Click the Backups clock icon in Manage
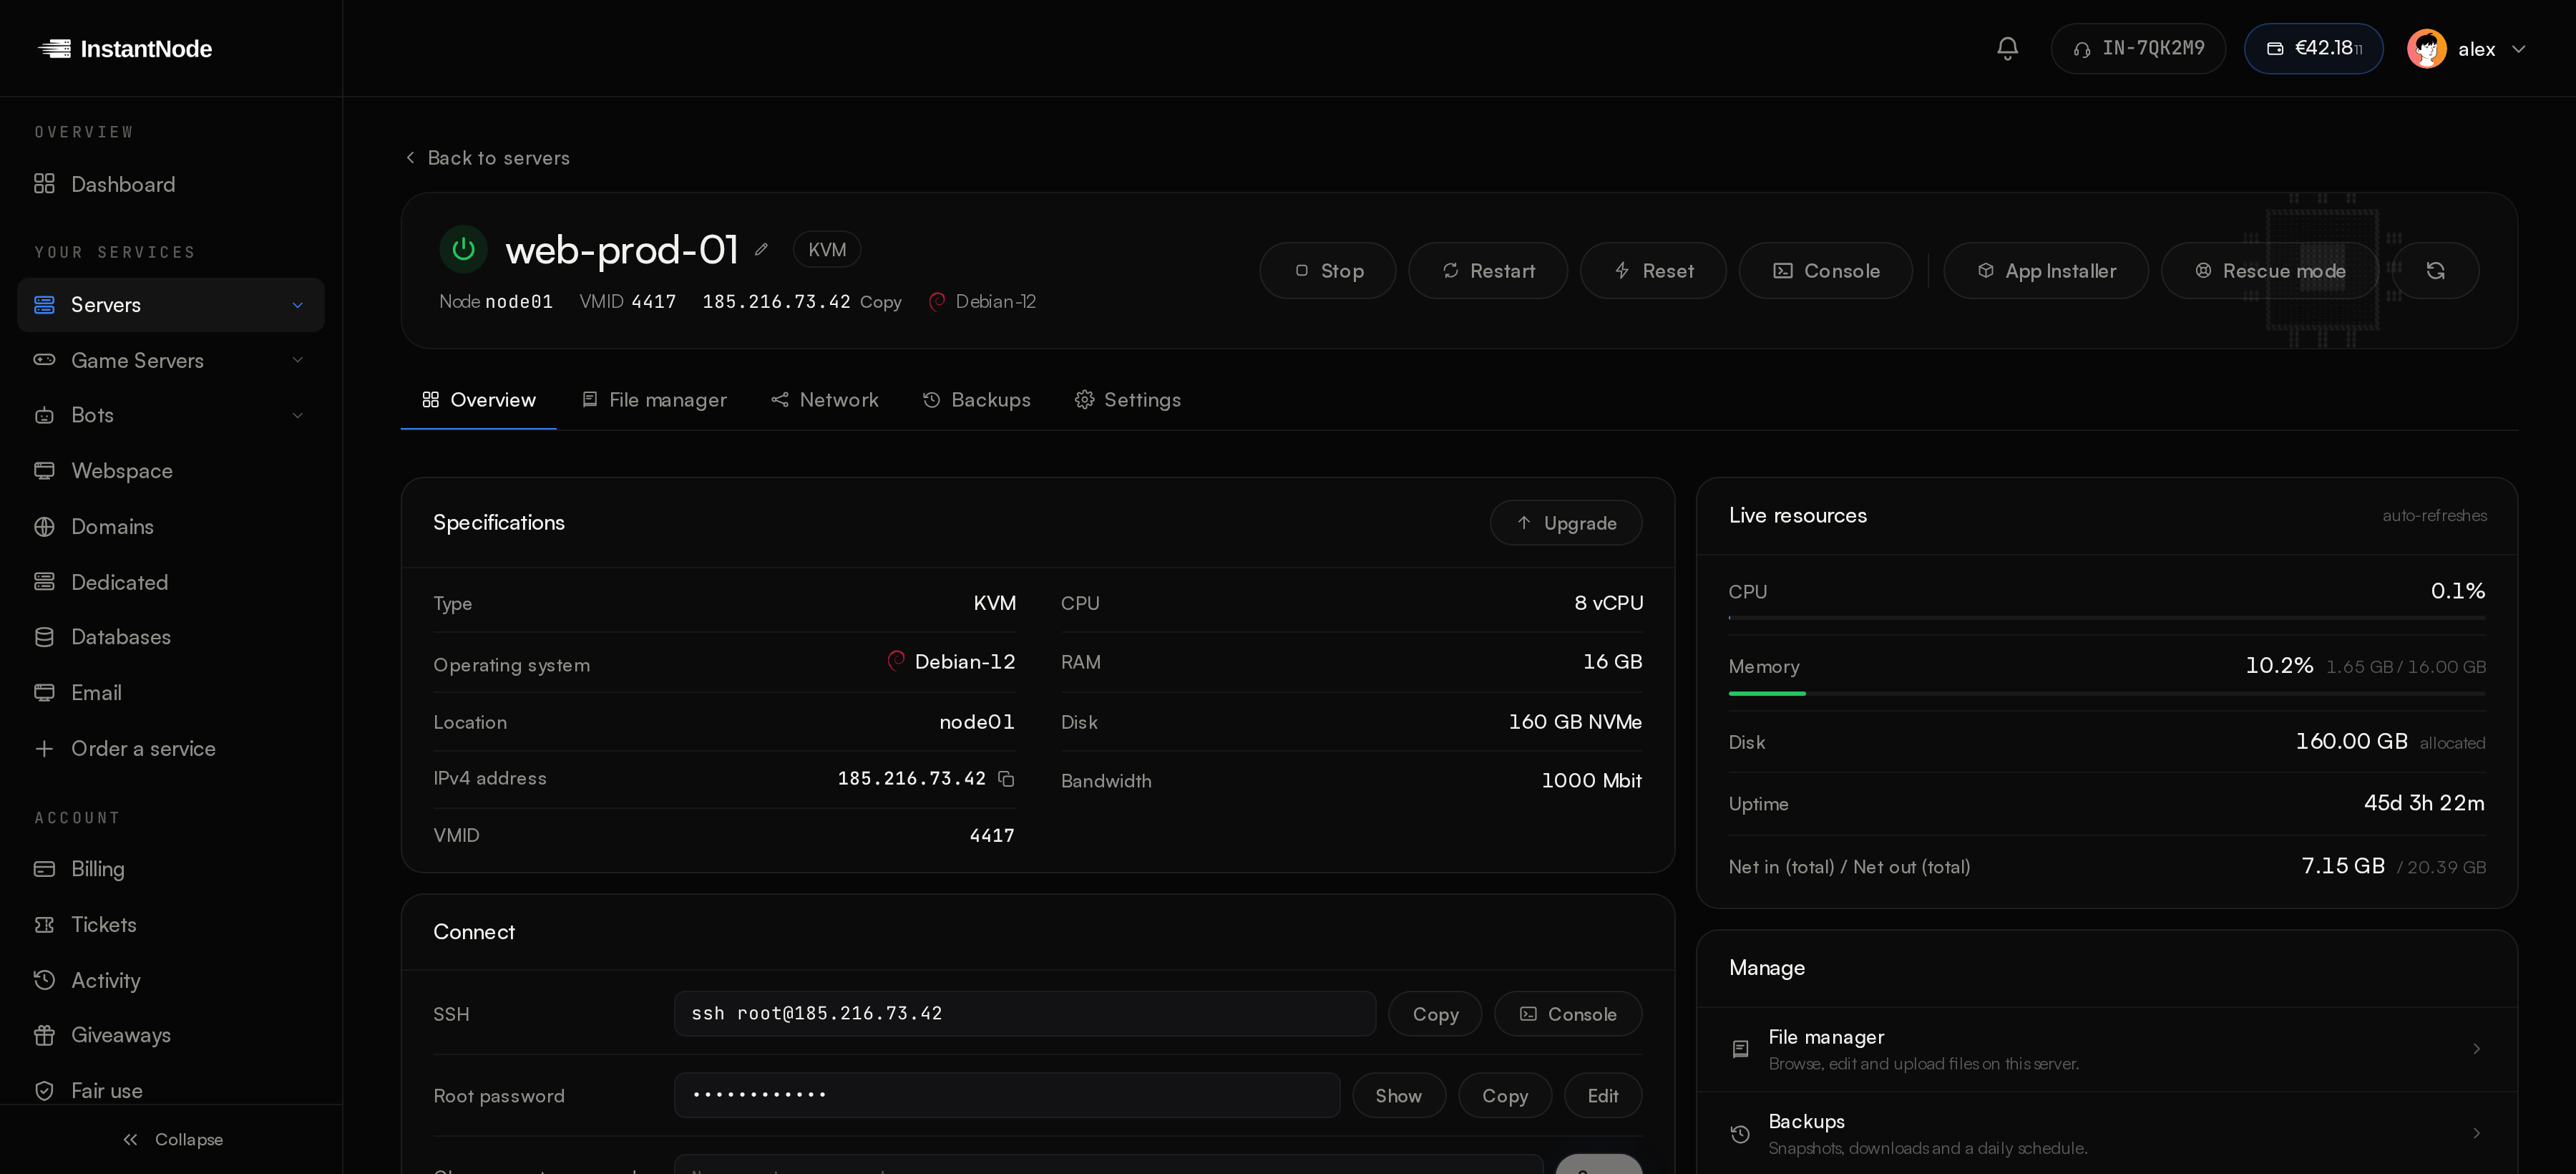2576x1174 pixels. 1740,1133
